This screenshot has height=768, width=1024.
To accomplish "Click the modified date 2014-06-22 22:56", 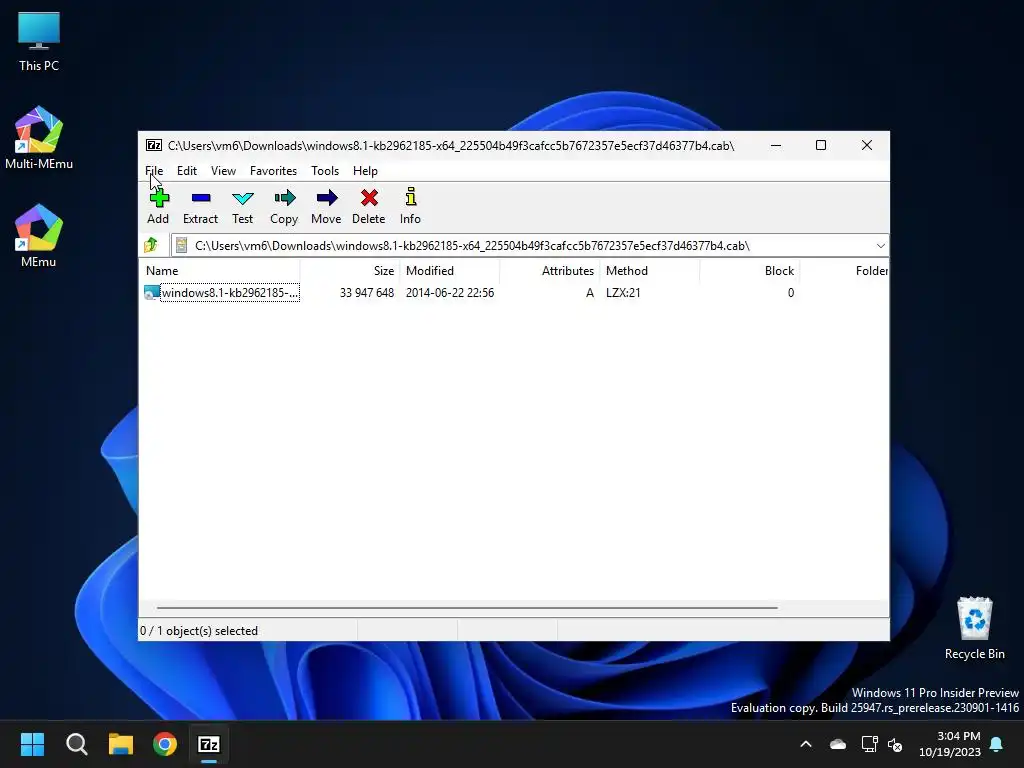I will point(450,293).
